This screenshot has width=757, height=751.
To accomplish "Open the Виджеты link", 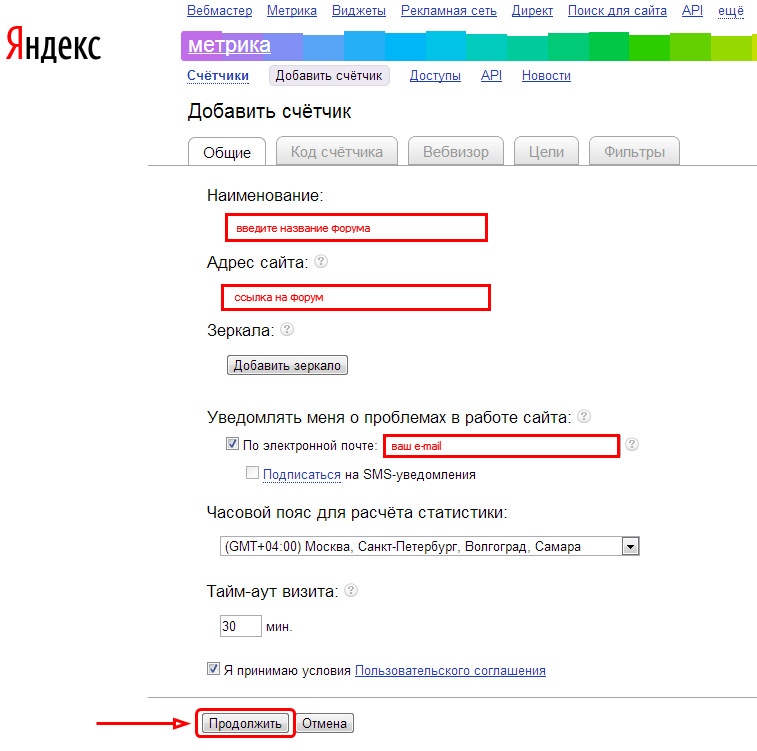I will click(x=359, y=11).
